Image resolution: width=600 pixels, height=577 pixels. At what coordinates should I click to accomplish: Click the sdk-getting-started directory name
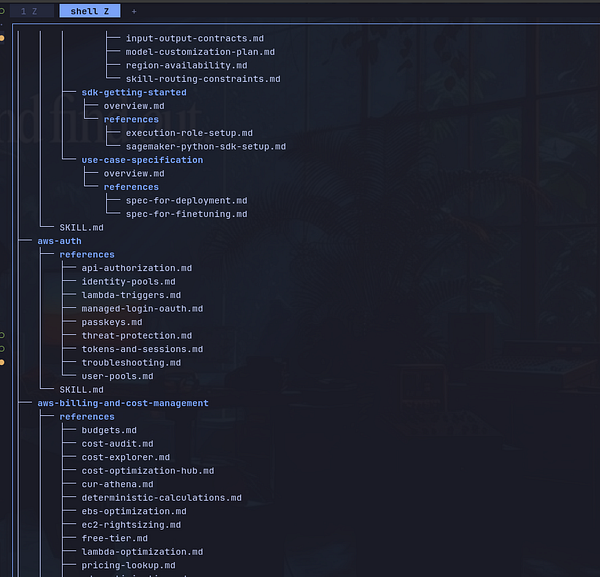[134, 92]
